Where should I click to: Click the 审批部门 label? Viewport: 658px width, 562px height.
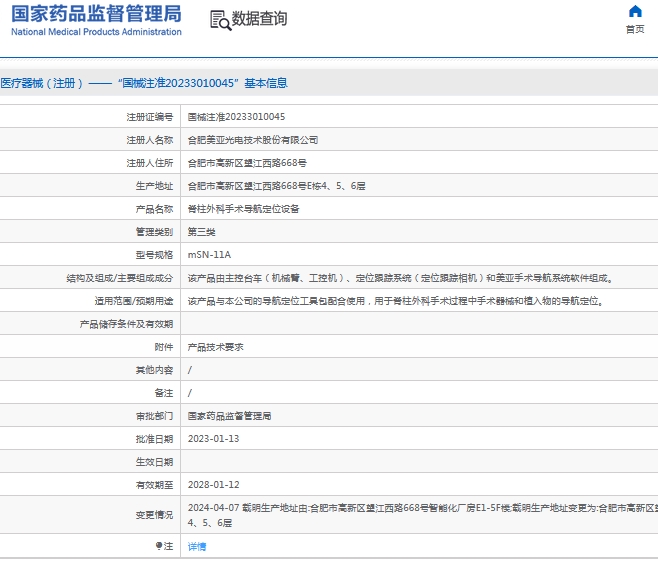154,416
